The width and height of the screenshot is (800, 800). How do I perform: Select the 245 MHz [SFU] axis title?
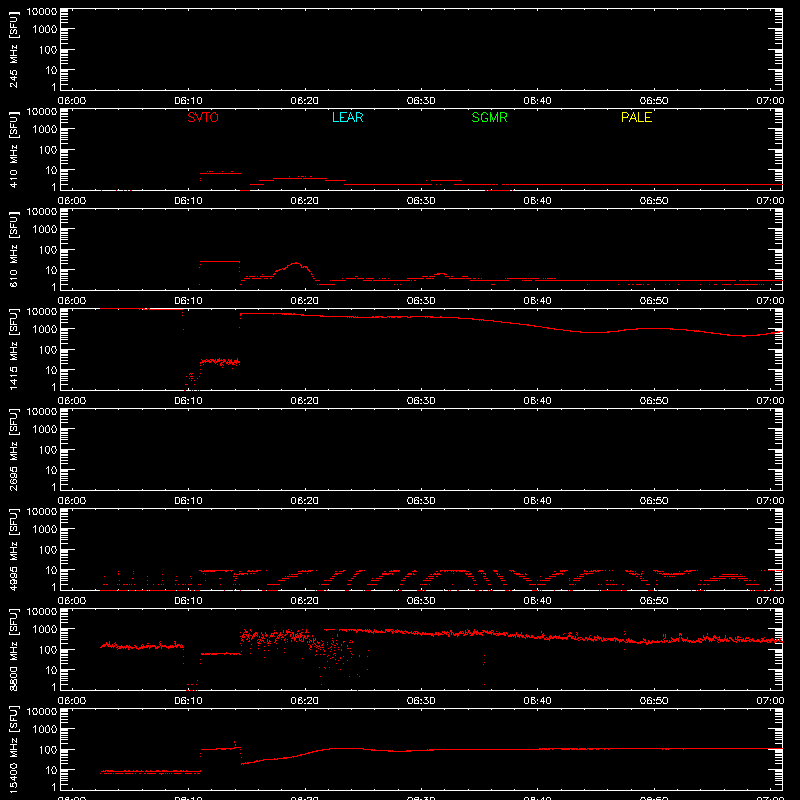[x=13, y=50]
